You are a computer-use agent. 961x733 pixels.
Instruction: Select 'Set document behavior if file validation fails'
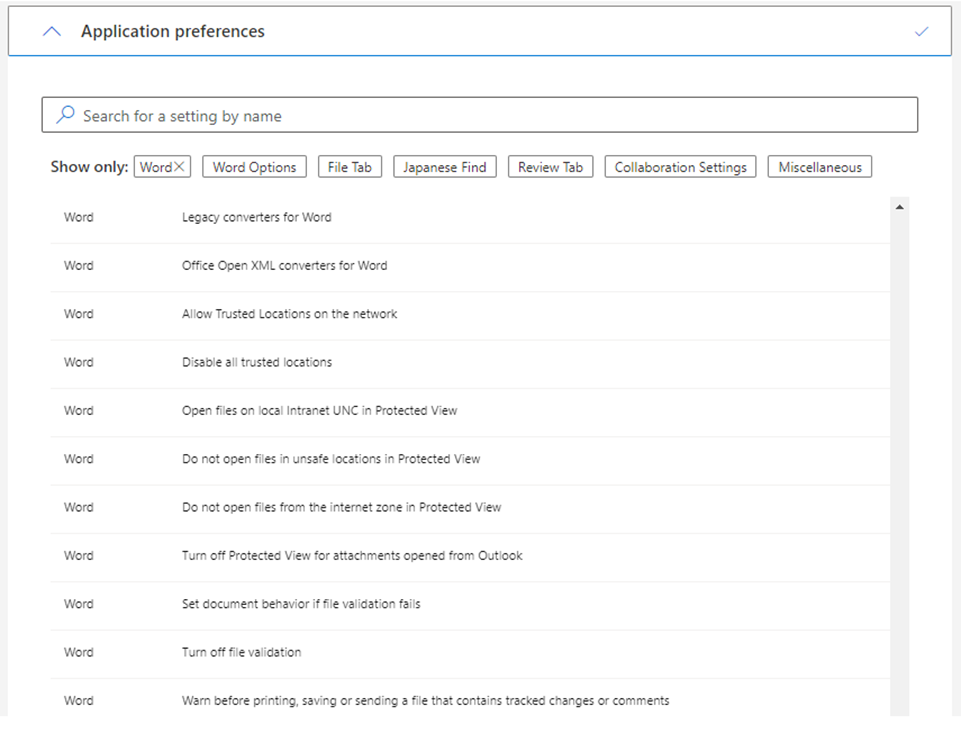pos(301,604)
